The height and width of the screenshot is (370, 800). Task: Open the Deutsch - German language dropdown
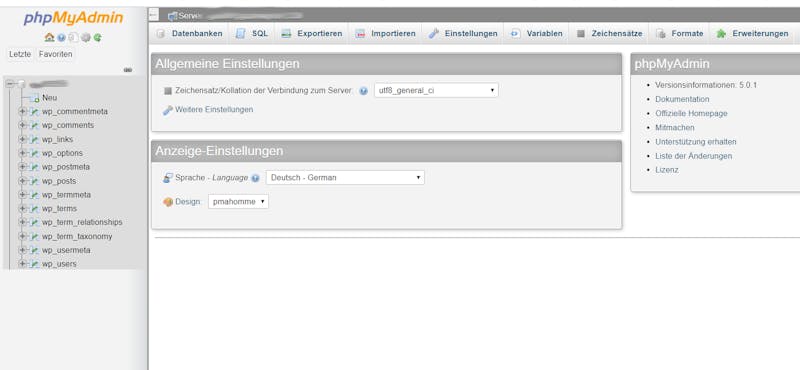coord(345,178)
